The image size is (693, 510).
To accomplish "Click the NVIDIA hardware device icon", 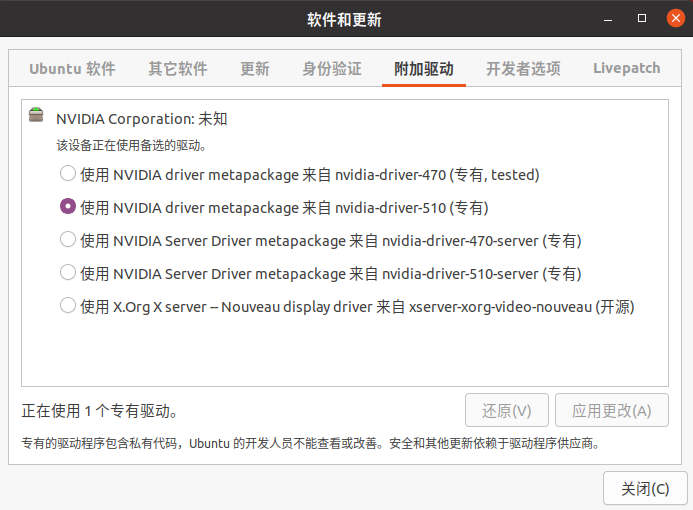I will [x=36, y=114].
